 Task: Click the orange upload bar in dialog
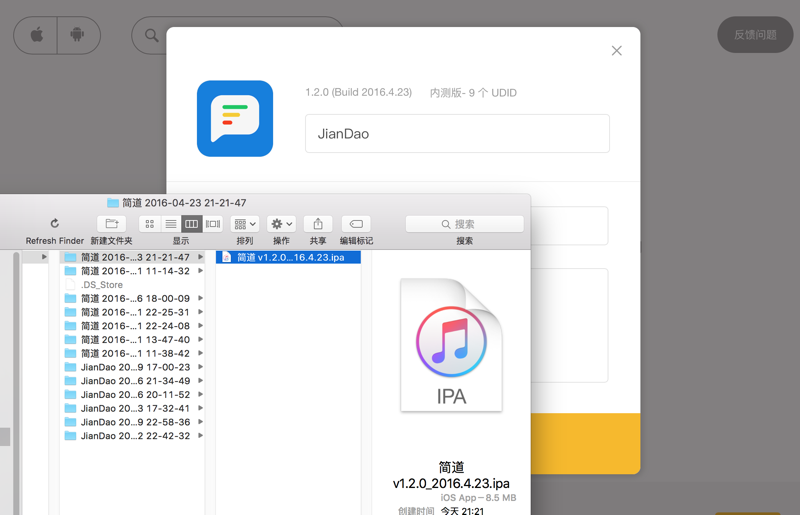click(585, 444)
